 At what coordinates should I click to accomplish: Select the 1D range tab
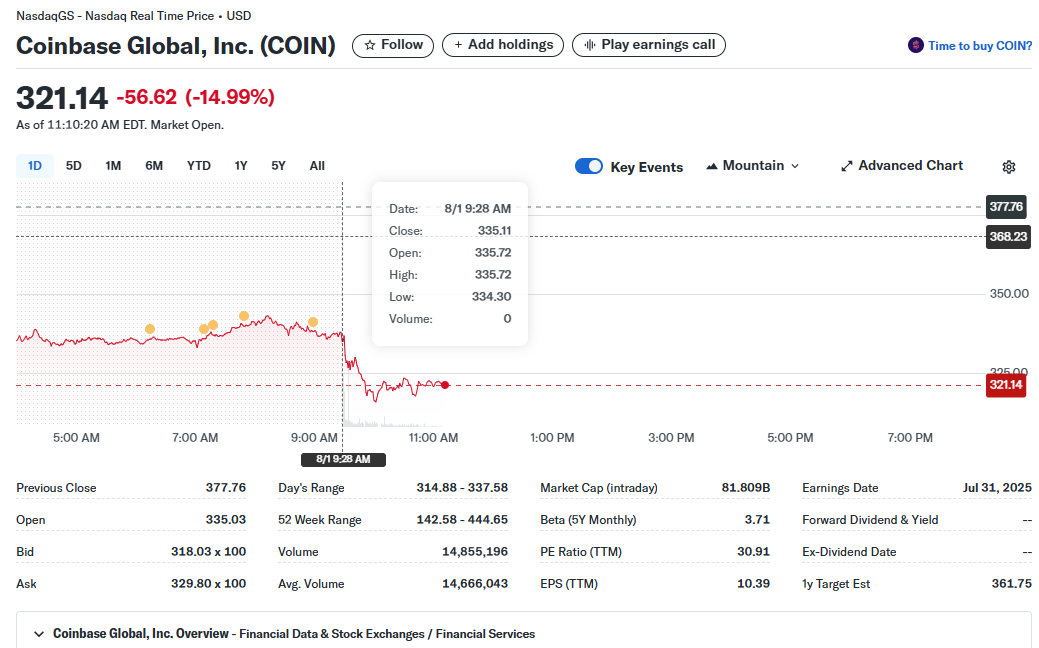tap(34, 166)
